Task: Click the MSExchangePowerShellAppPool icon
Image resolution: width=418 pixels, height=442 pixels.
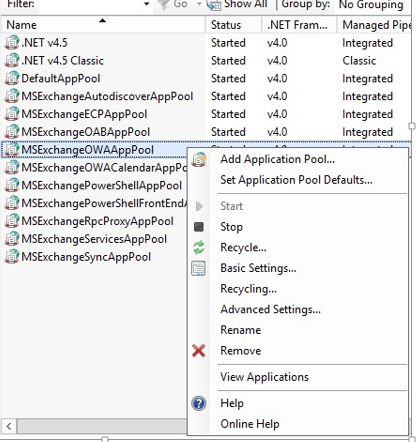Action: 12,185
